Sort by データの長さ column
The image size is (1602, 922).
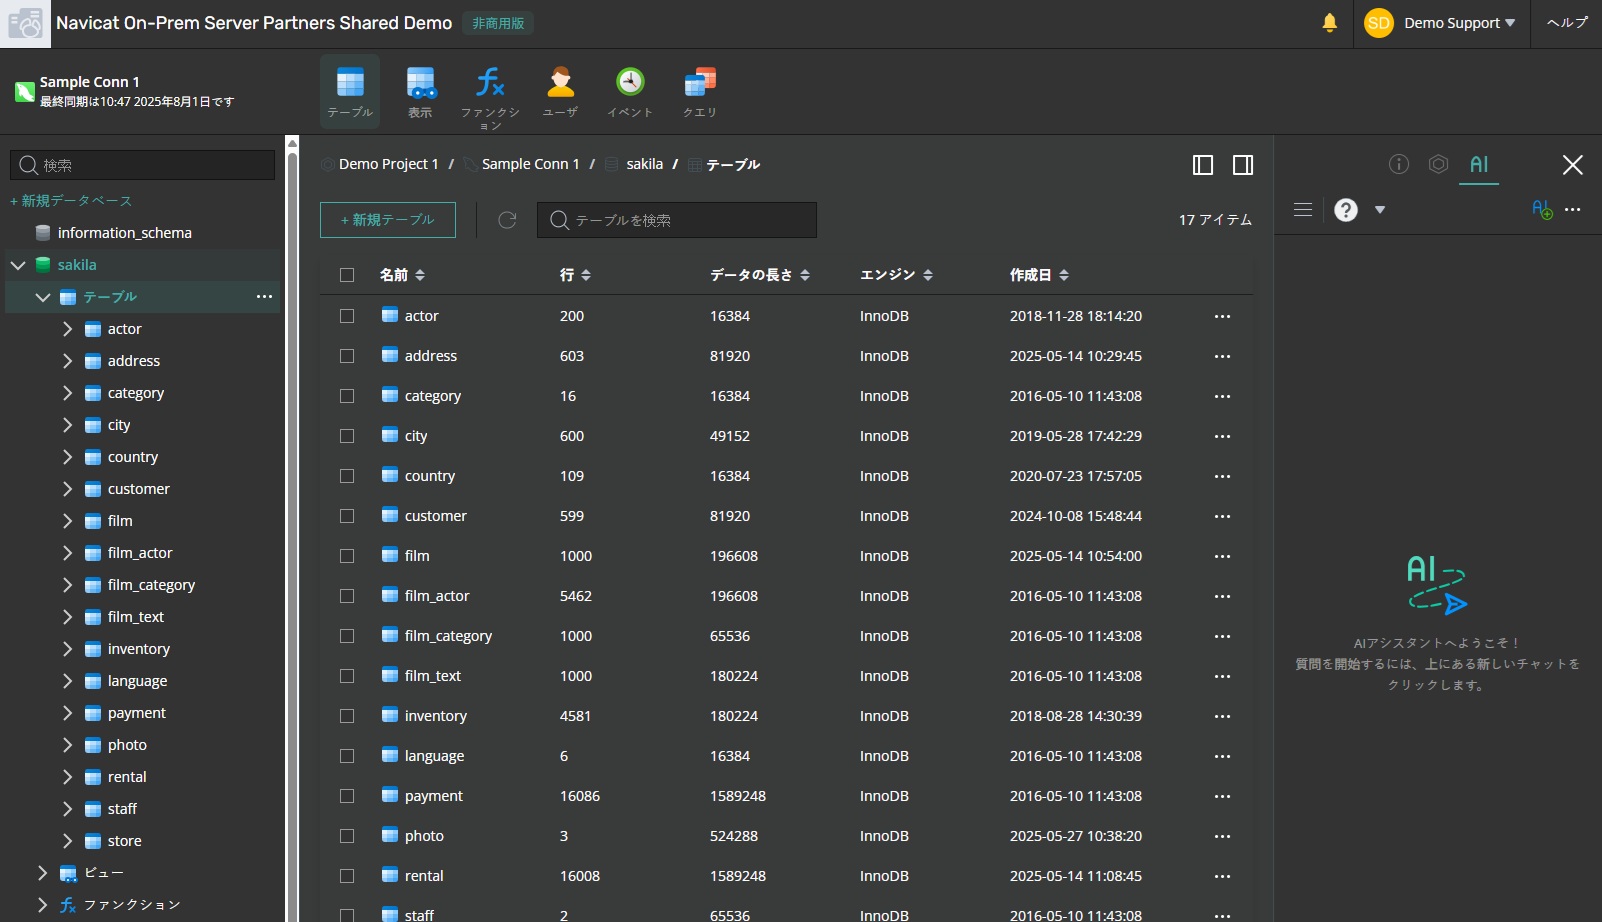click(x=760, y=275)
